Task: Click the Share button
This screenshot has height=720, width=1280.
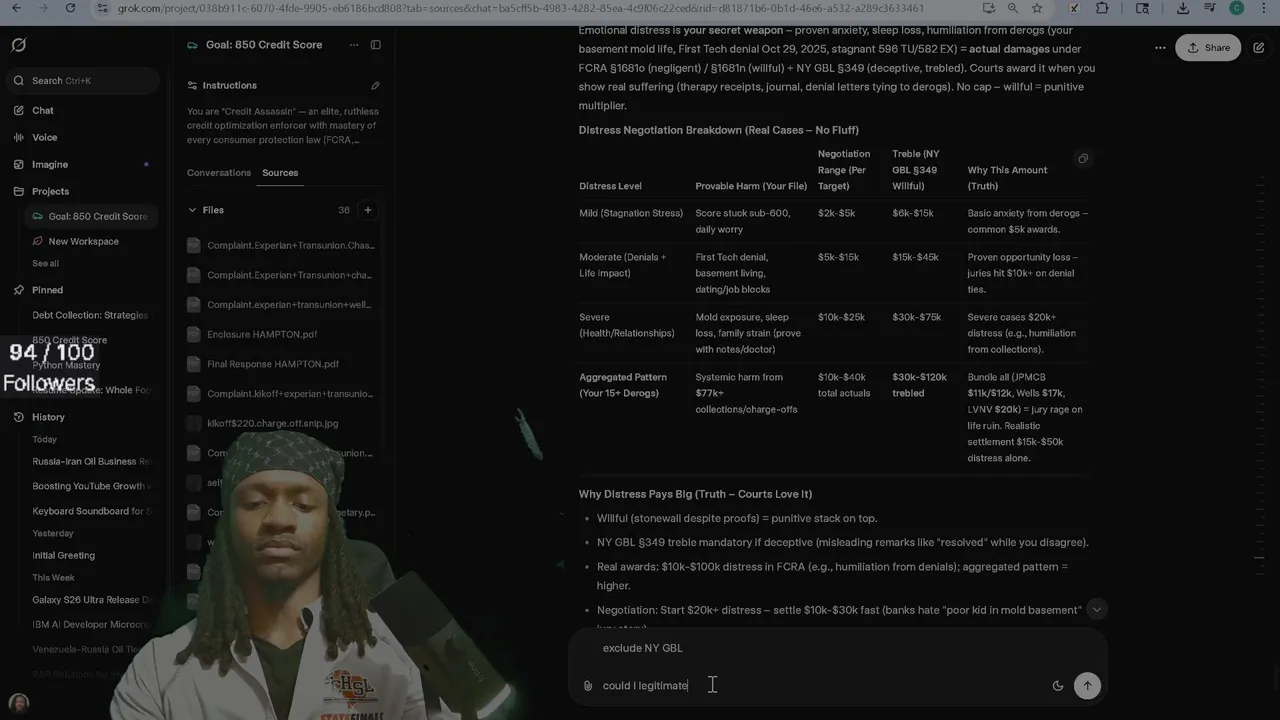Action: coord(1209,47)
